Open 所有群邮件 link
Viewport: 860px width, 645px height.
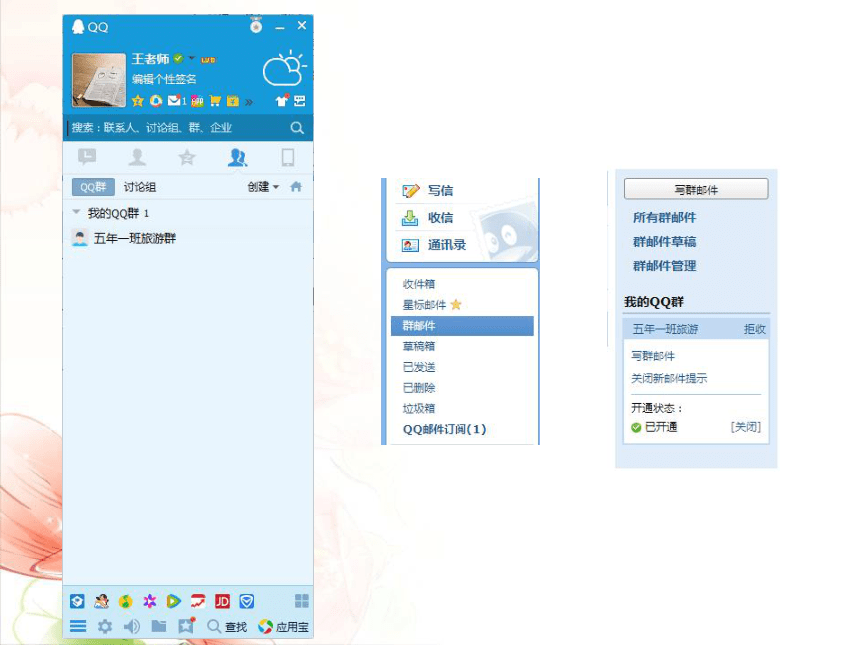pyautogui.click(x=664, y=218)
